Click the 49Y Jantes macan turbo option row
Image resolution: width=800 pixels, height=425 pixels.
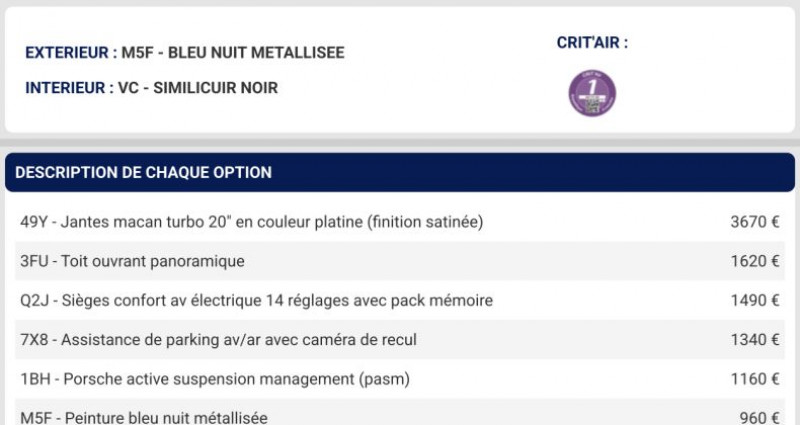(399, 222)
